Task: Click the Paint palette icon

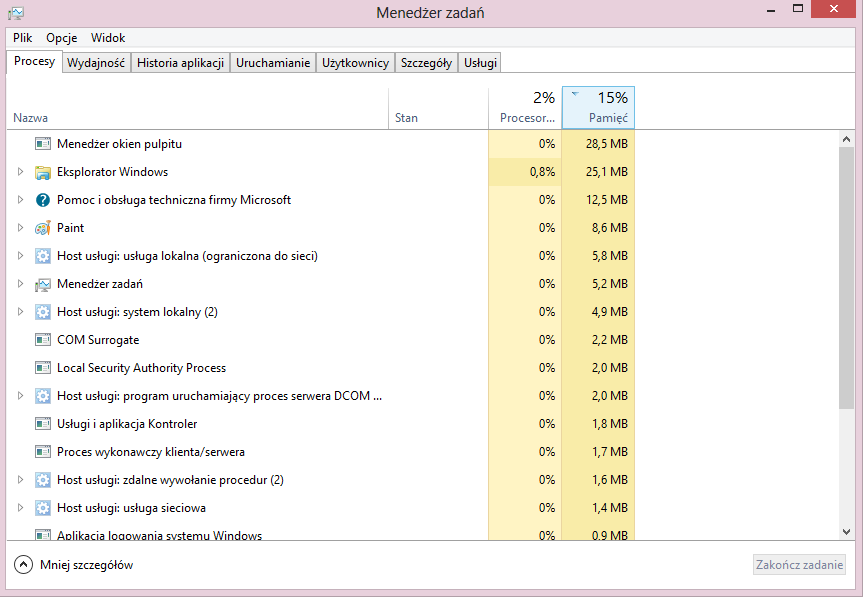Action: (42, 228)
